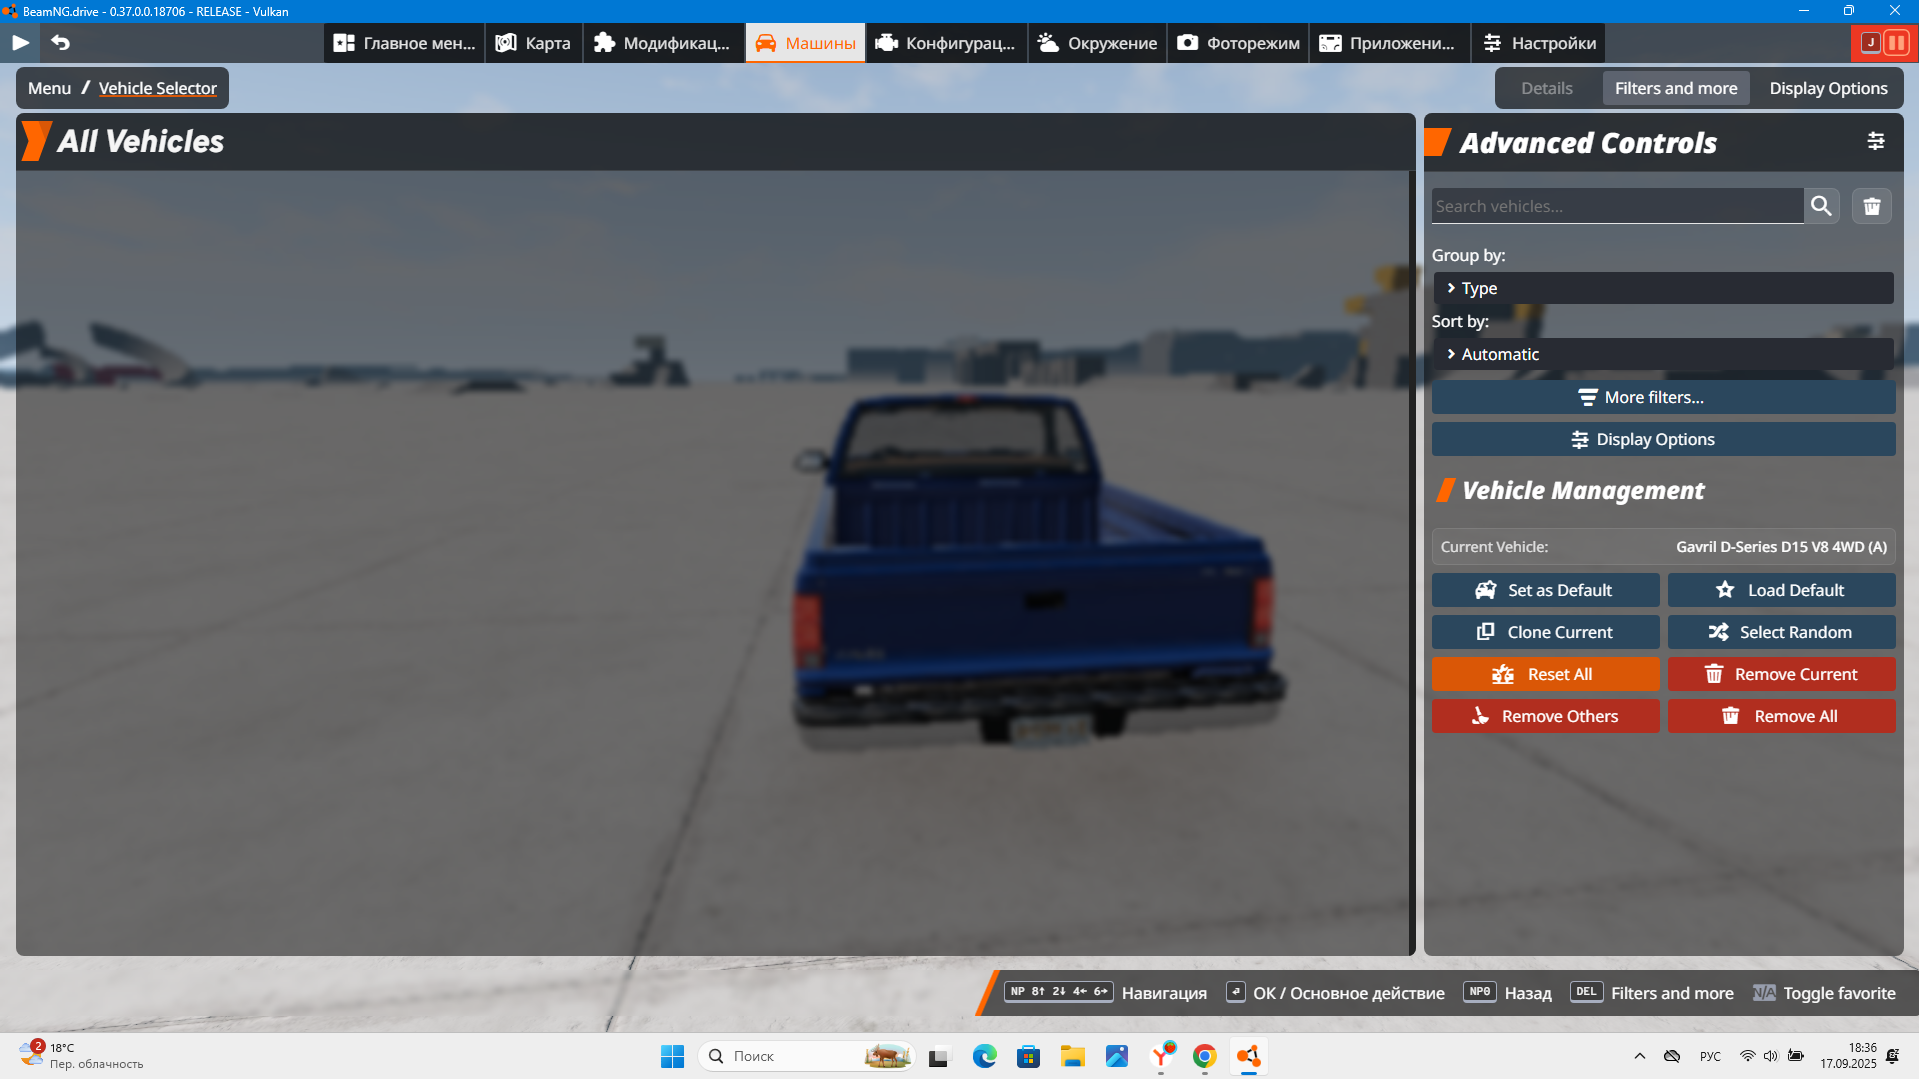
Task: Click the magnifier search icon
Action: pos(1822,206)
